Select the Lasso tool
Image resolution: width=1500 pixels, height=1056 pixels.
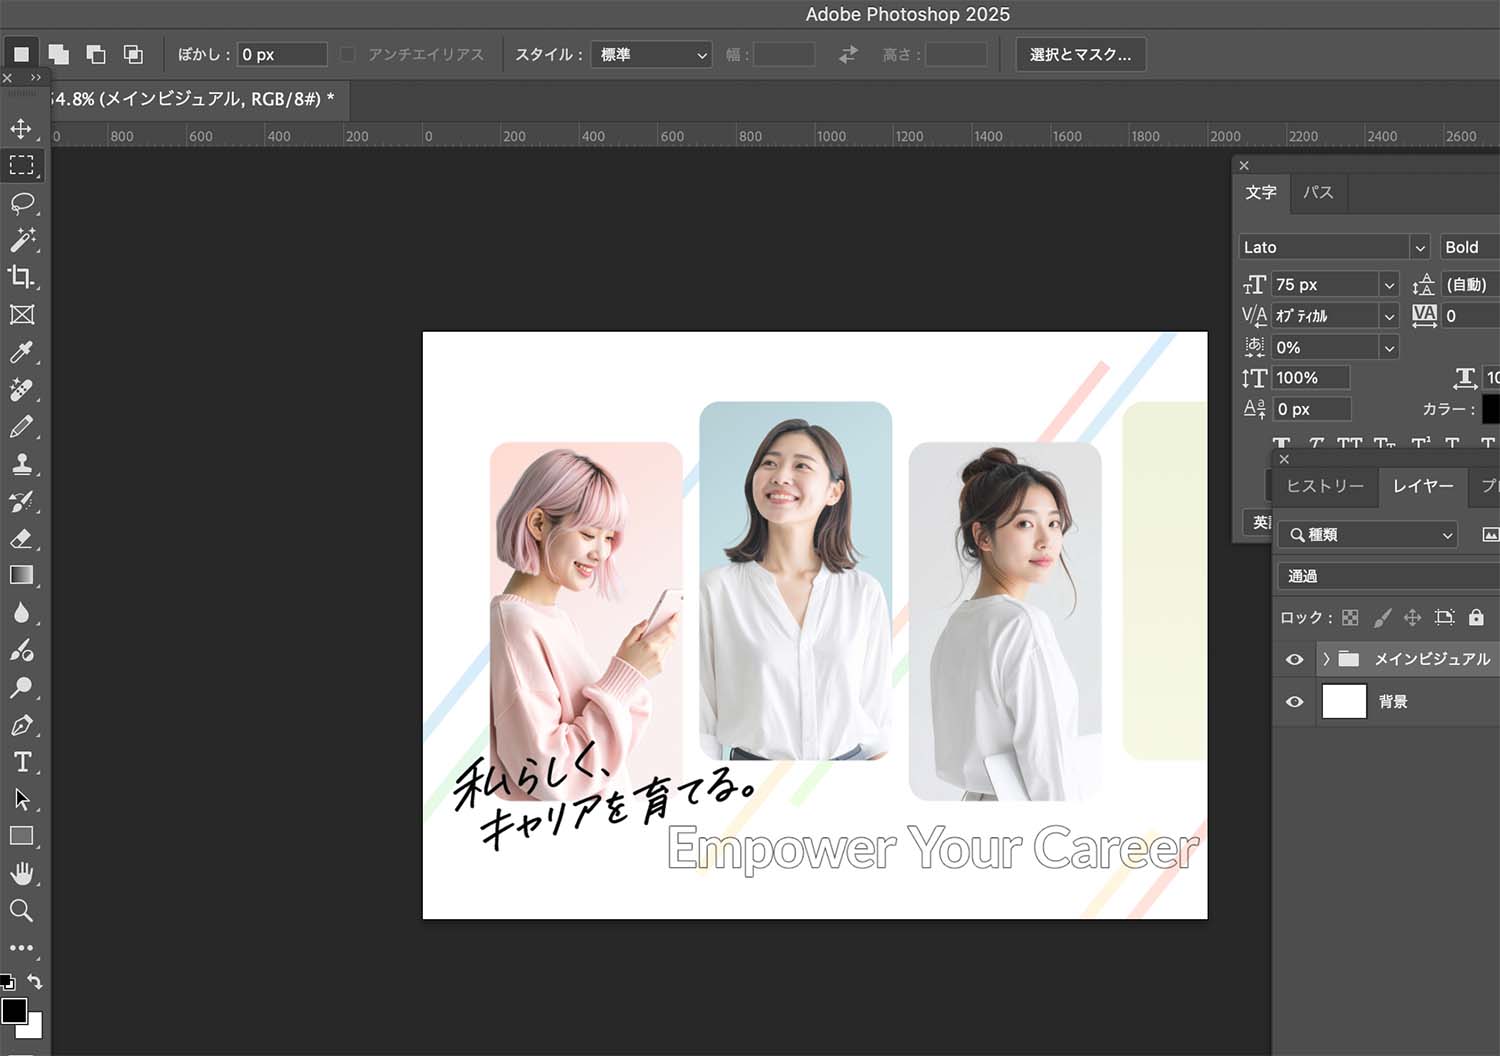tap(21, 203)
